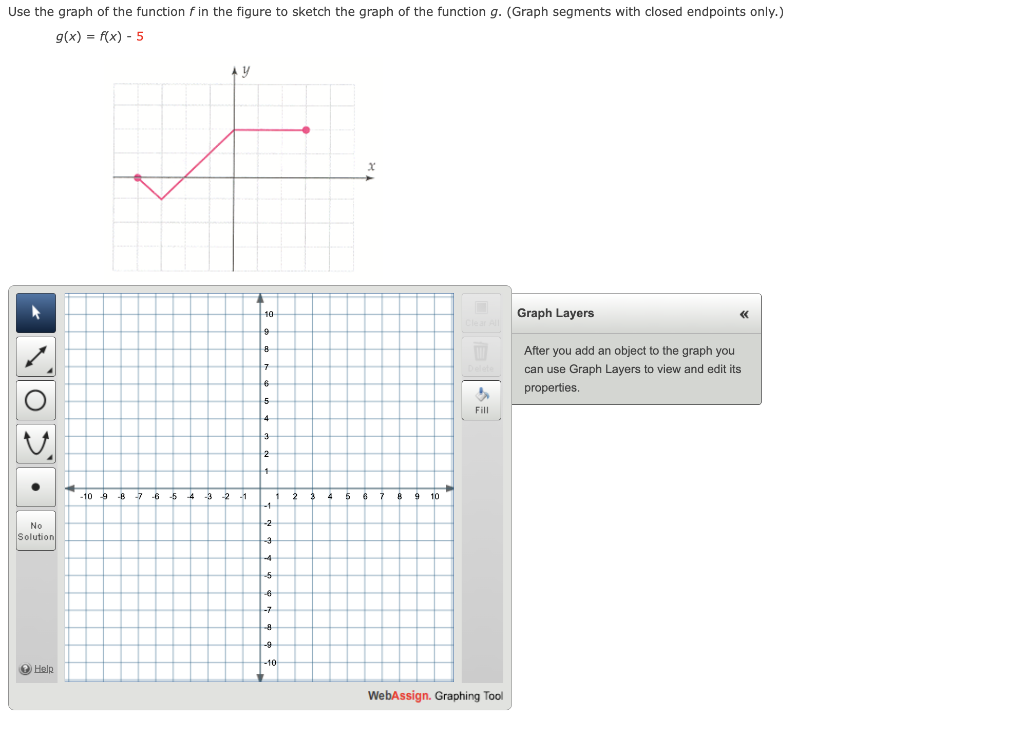Open the parabola tool variants flyout
The width and height of the screenshot is (1024, 739).
(47, 456)
